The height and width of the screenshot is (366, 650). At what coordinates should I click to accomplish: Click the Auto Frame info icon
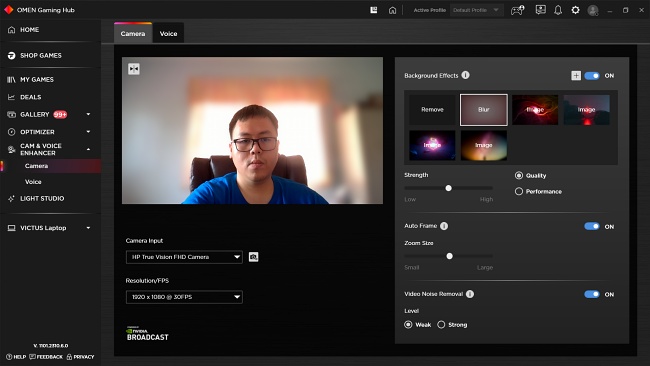click(x=444, y=226)
